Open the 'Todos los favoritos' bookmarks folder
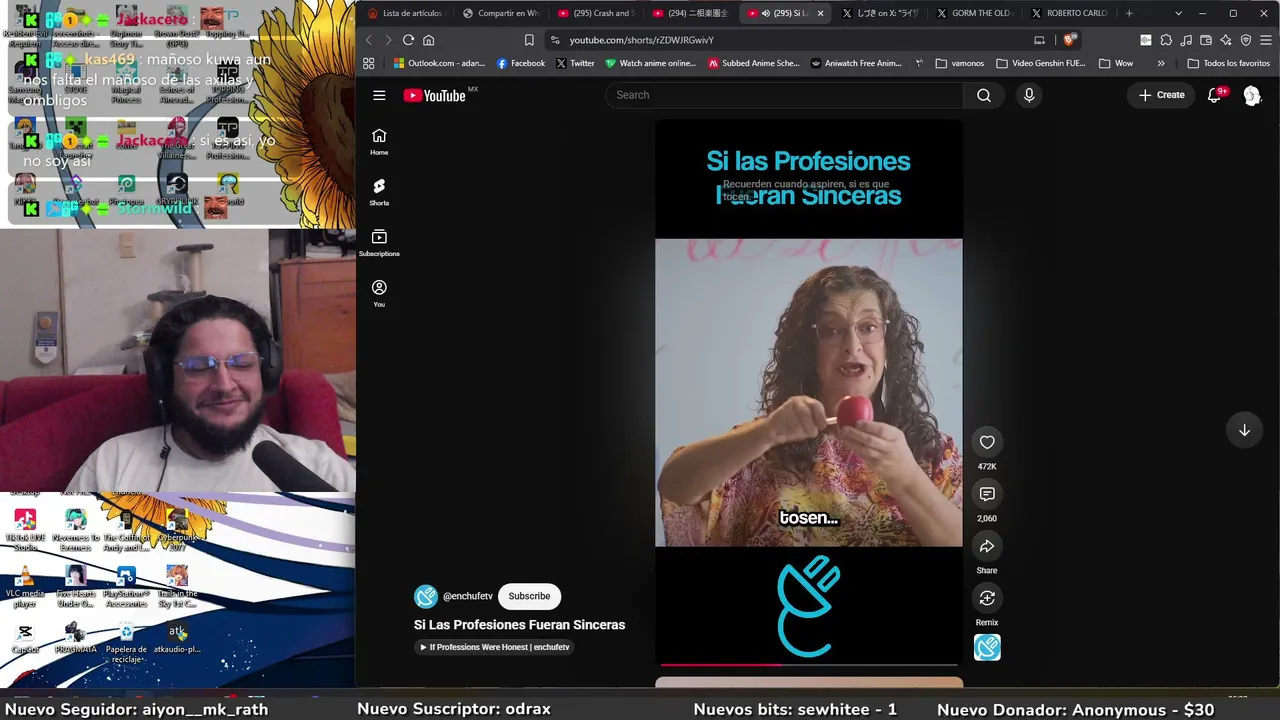Screen dimensions: 1280x720 click(x=1229, y=63)
